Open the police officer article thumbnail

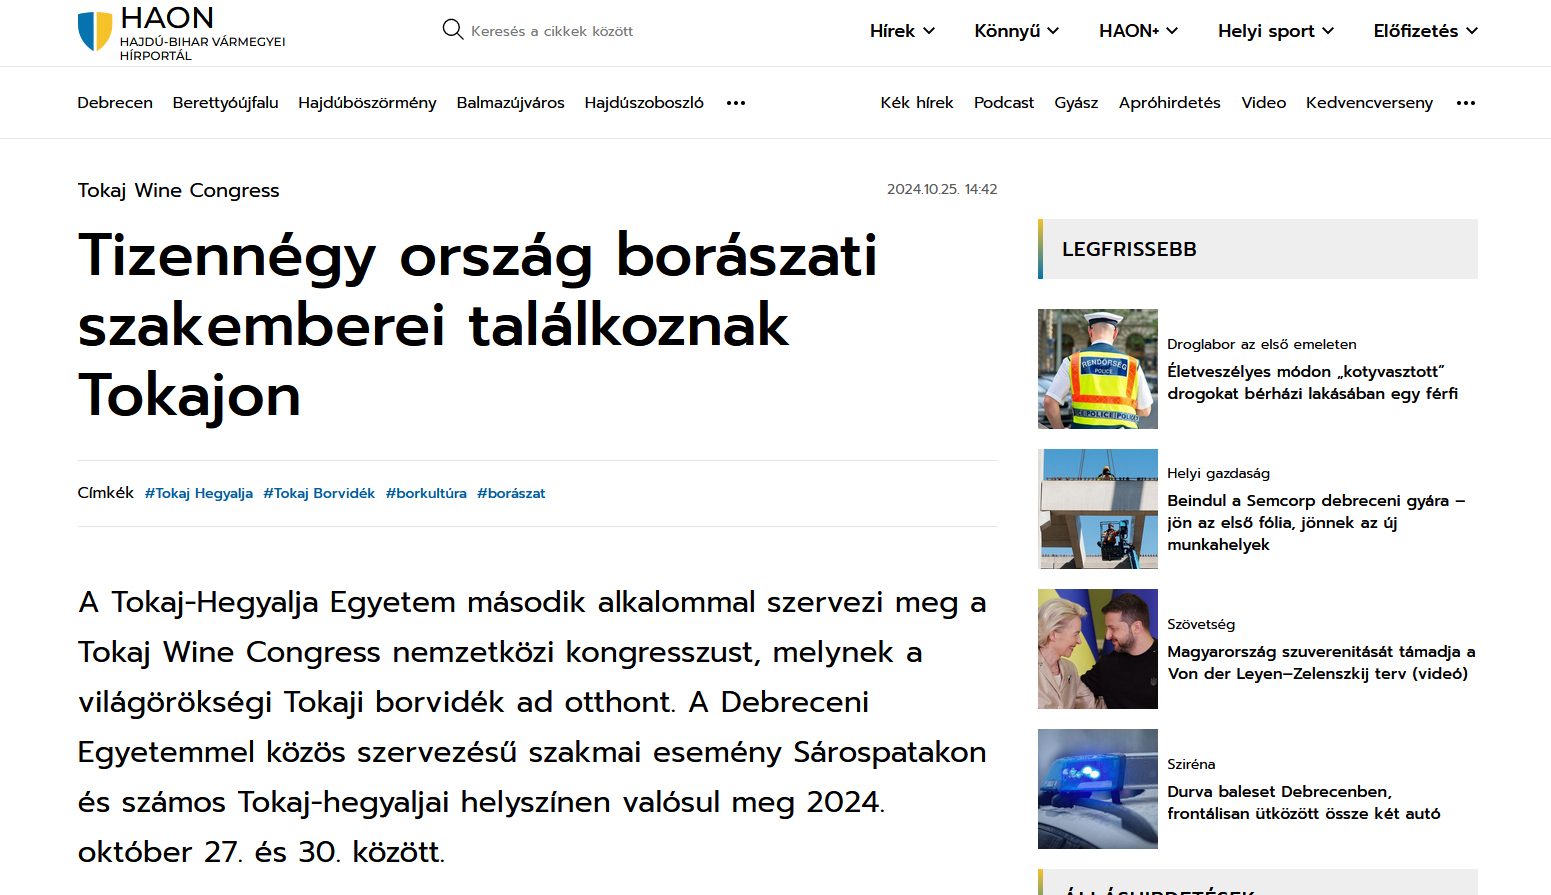coord(1098,369)
